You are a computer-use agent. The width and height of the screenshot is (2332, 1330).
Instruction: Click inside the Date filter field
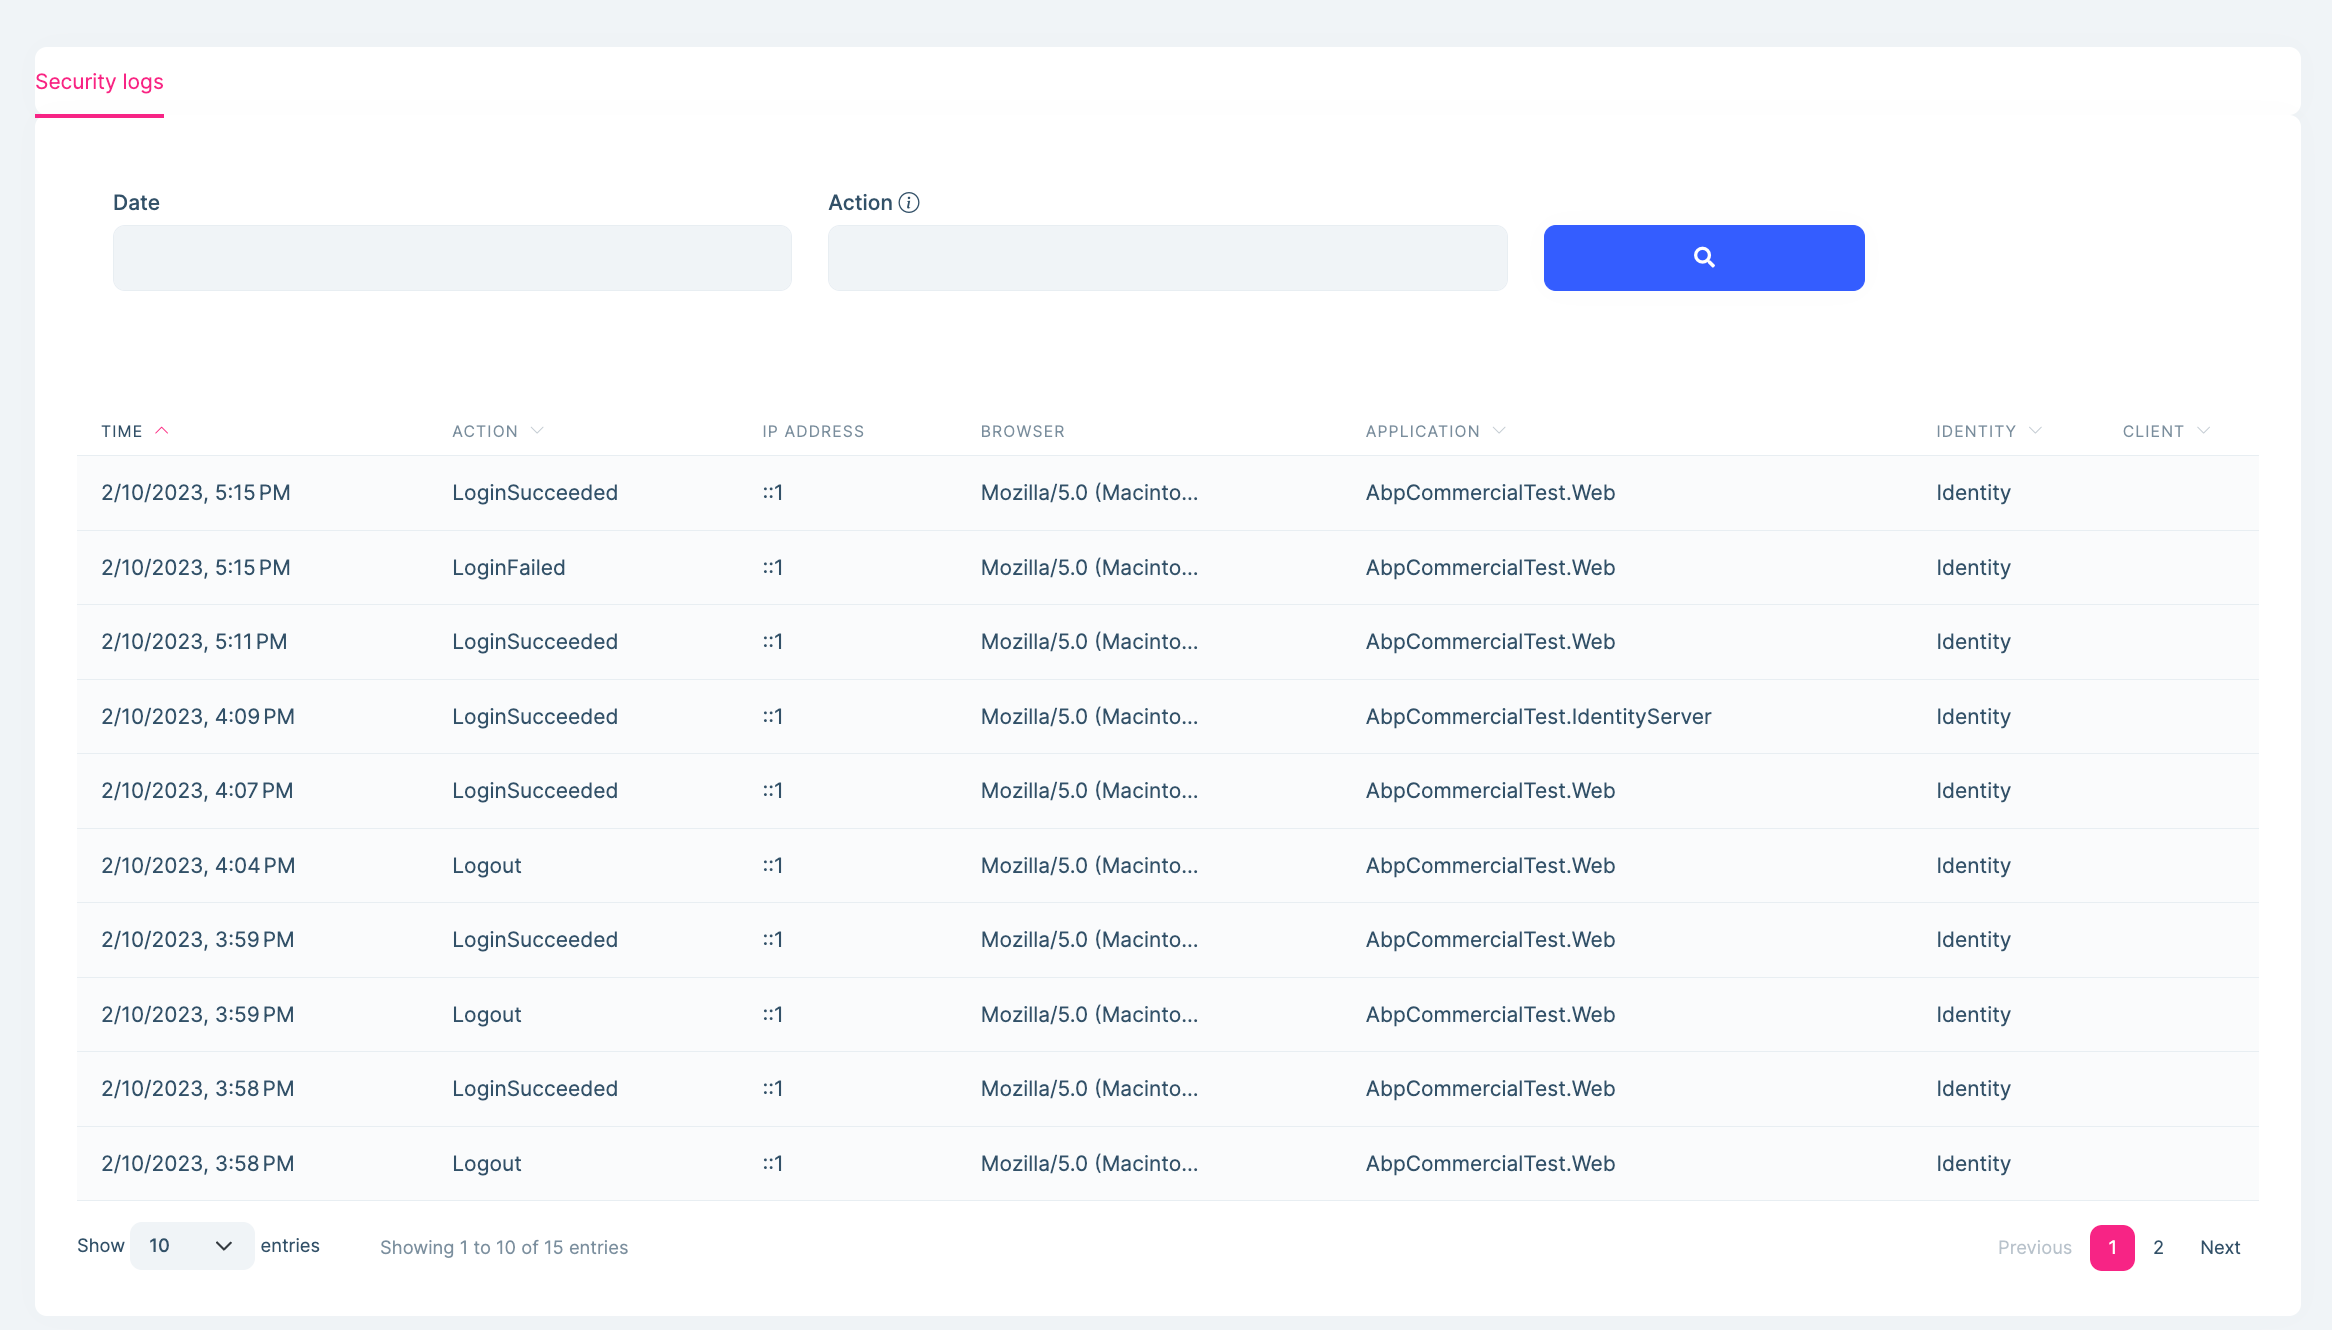(452, 257)
